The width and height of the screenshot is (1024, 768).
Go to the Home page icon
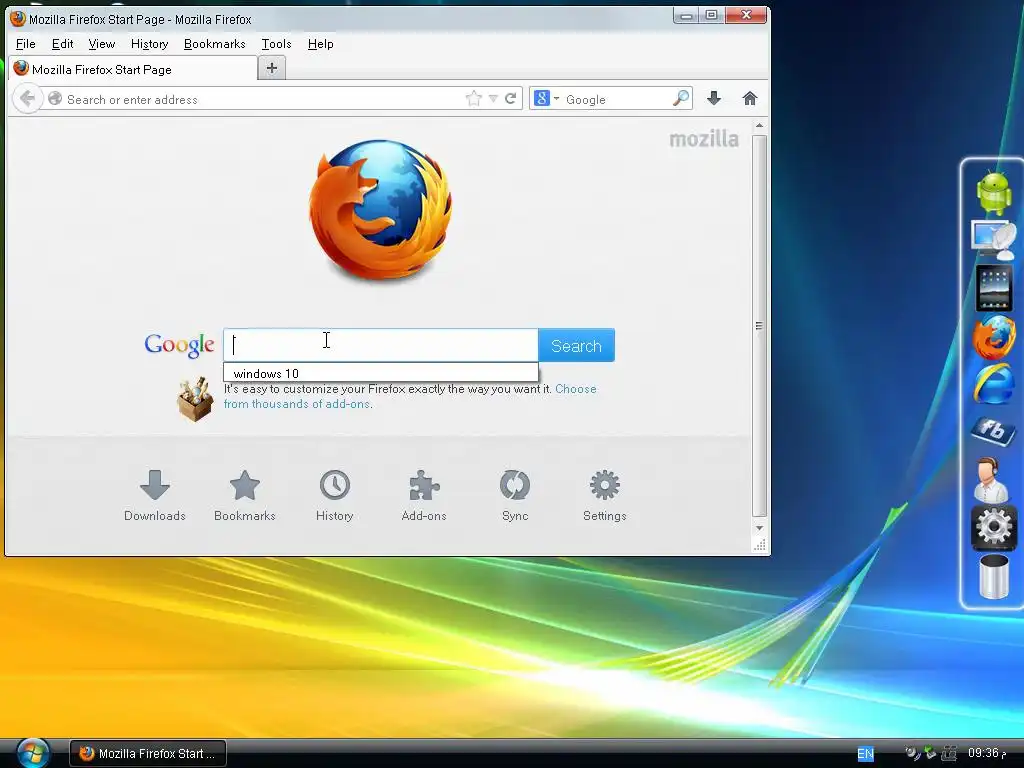[750, 99]
